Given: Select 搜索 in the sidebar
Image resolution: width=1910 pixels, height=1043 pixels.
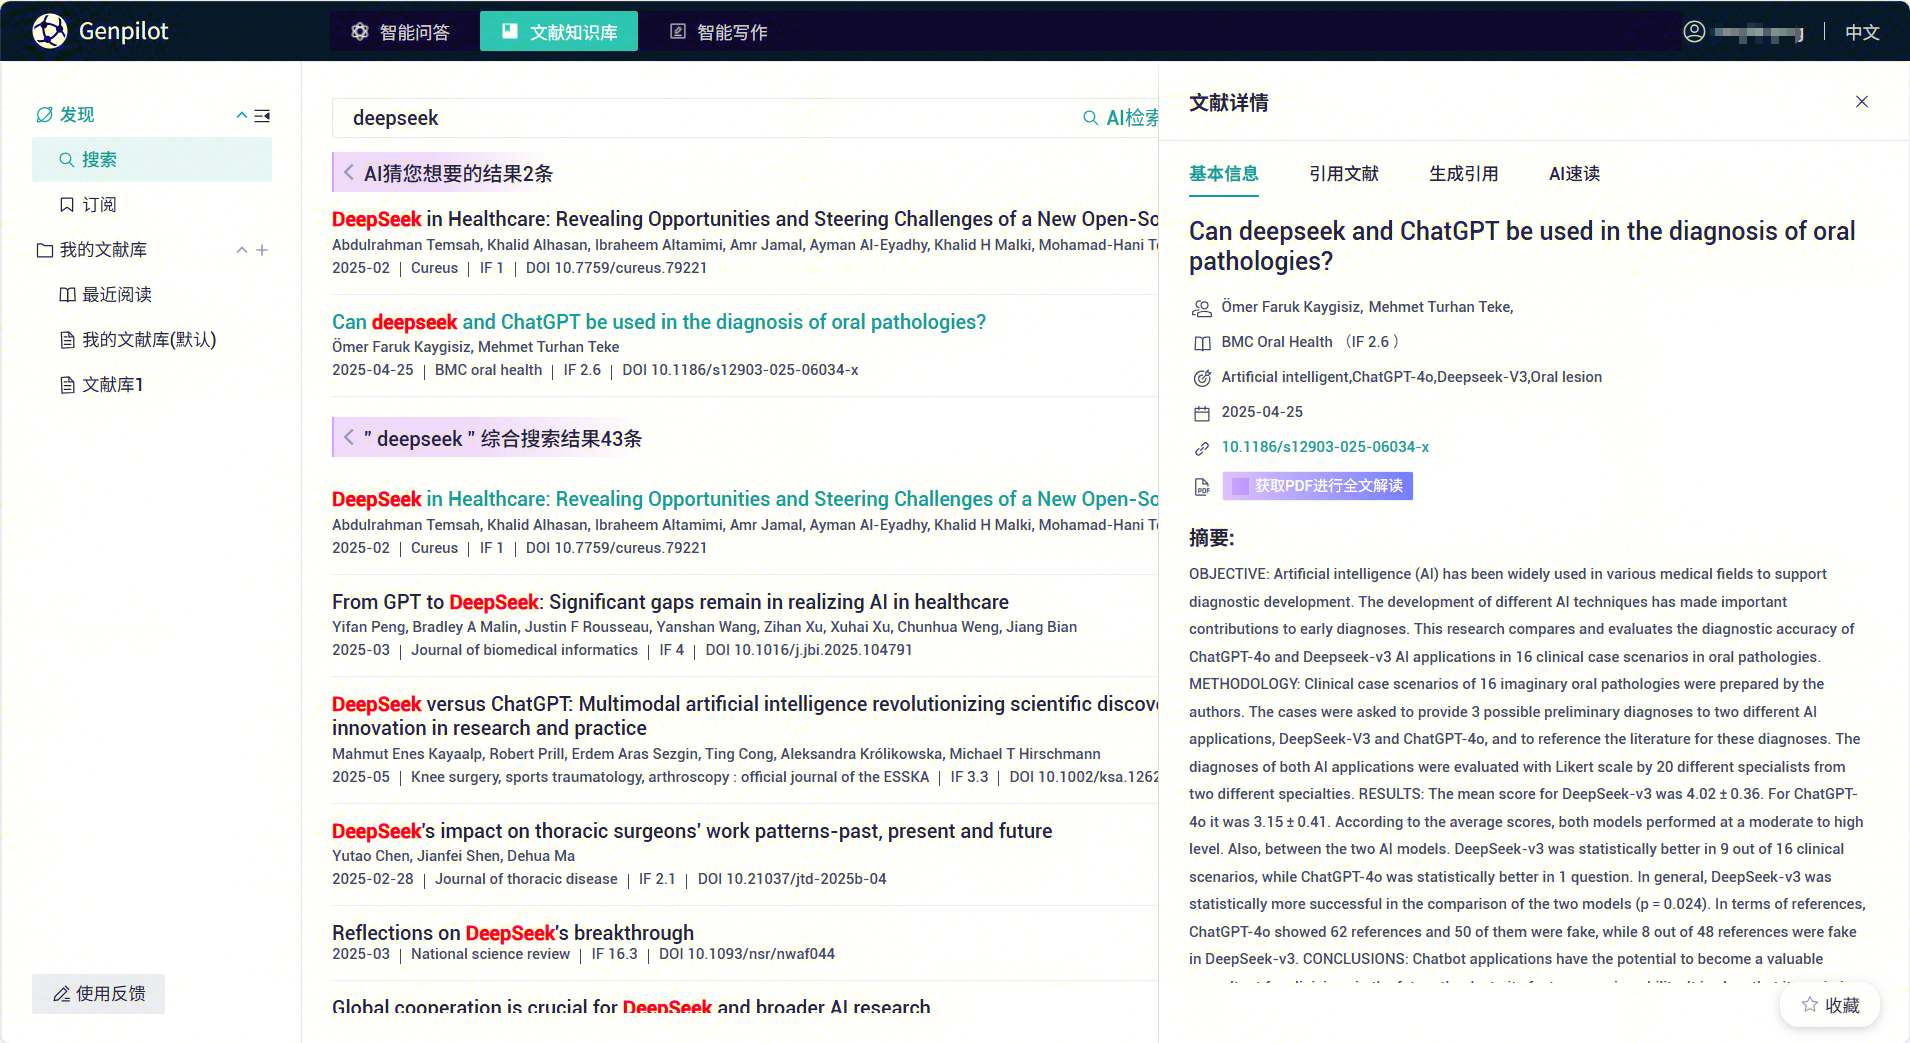Looking at the screenshot, I should pos(152,160).
